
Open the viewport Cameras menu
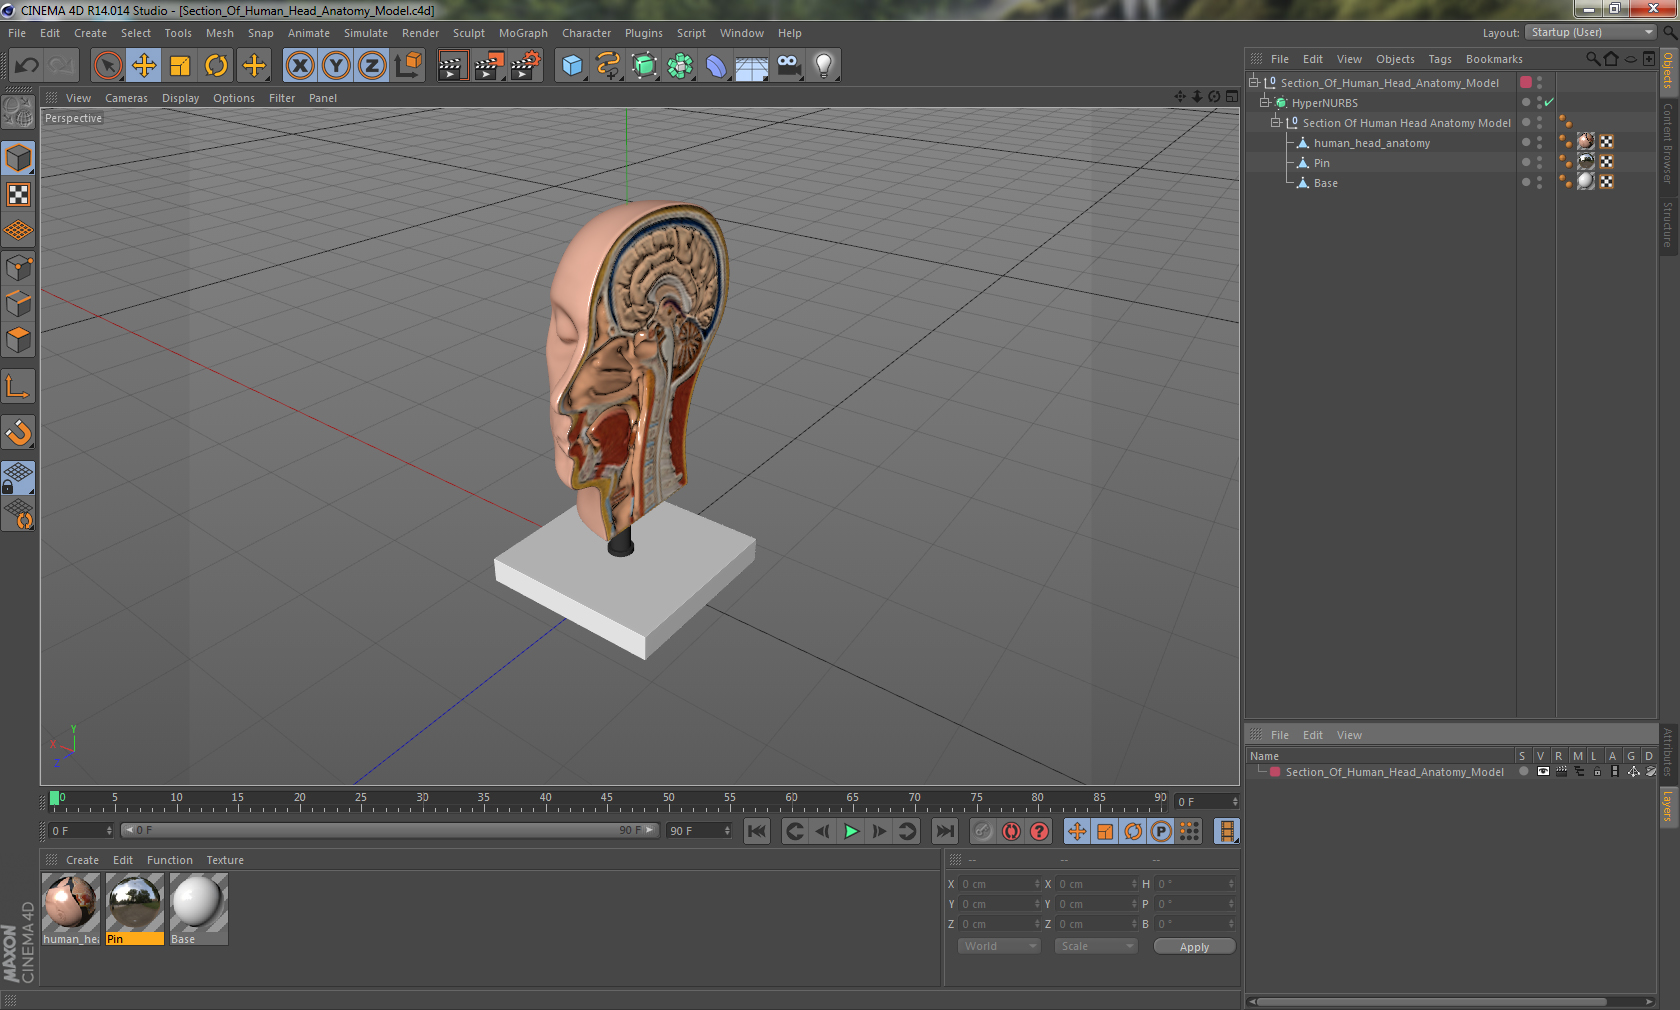pos(126,98)
